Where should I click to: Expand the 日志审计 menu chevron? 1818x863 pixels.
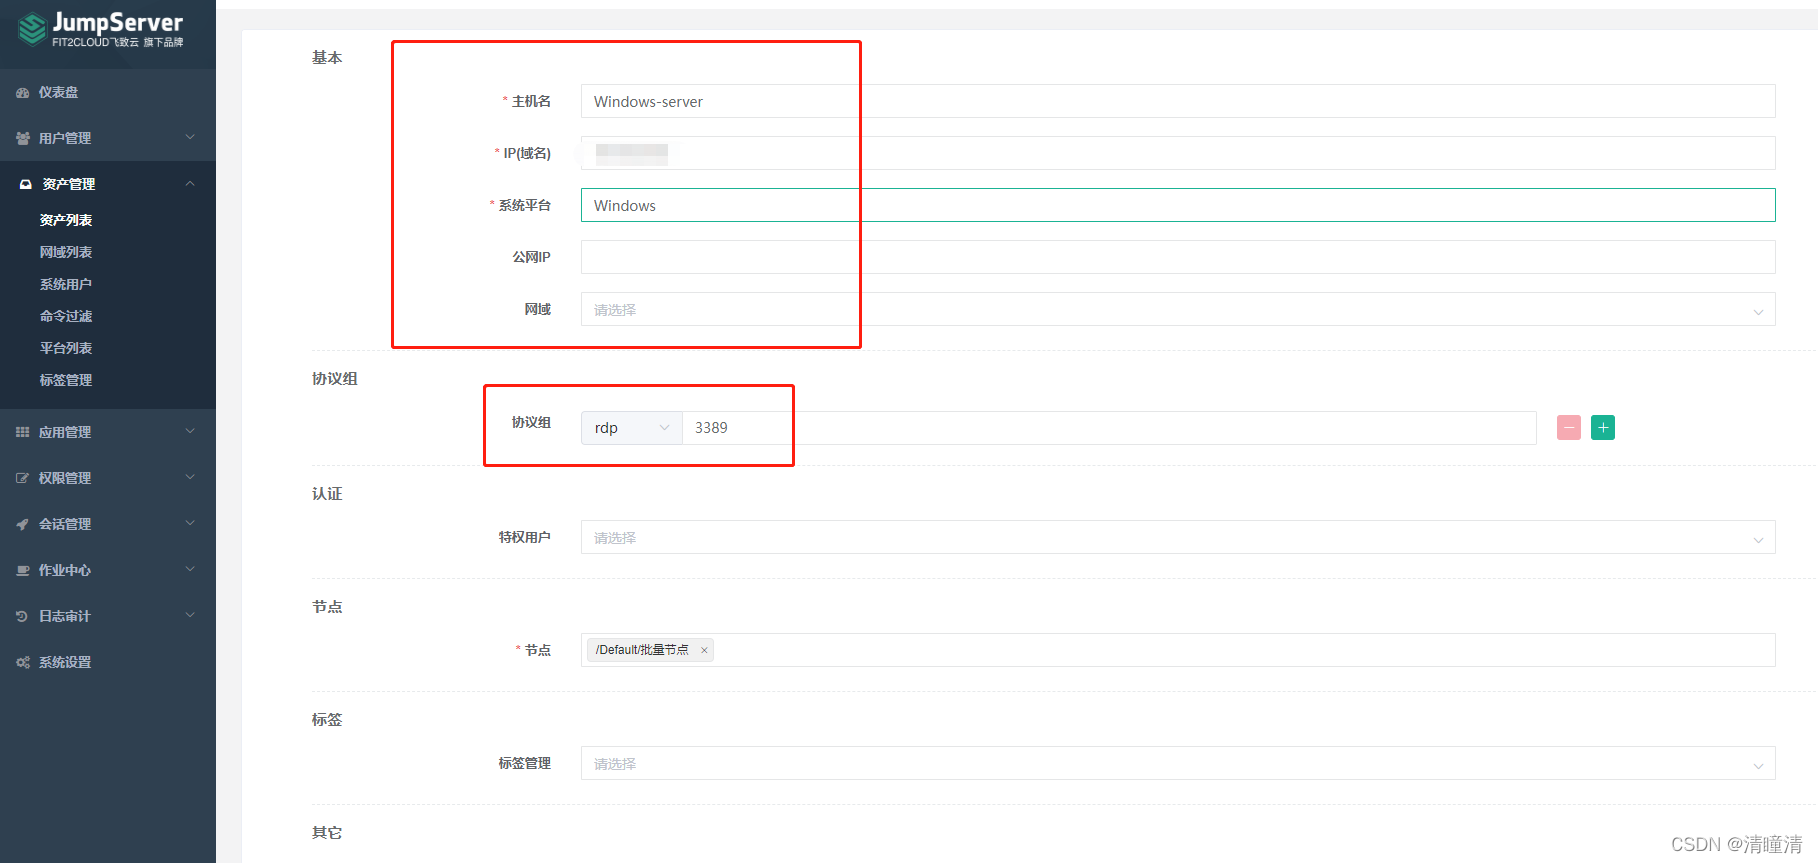pos(190,615)
